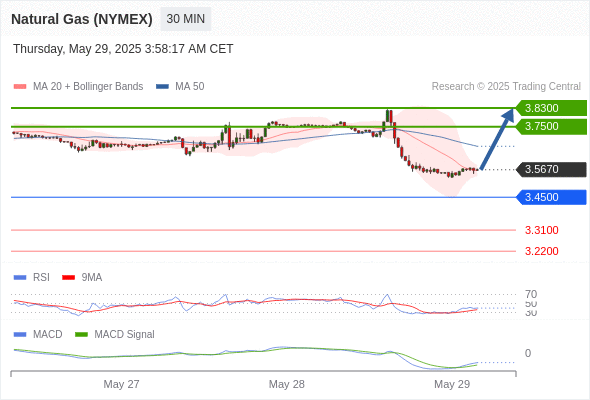
Task: Click the 3.3100 red support label
Action: coord(541,230)
